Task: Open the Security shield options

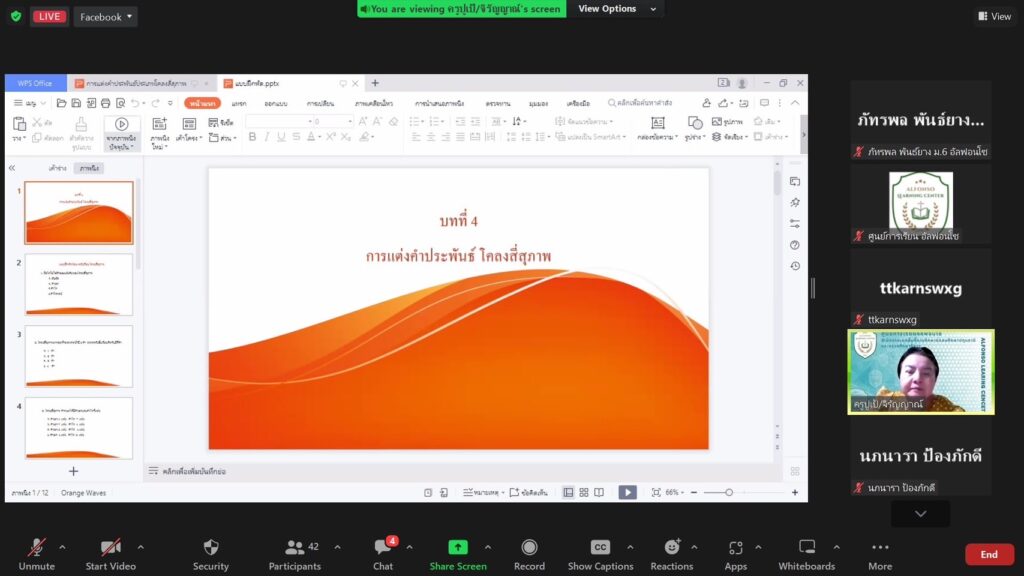Action: pos(210,548)
